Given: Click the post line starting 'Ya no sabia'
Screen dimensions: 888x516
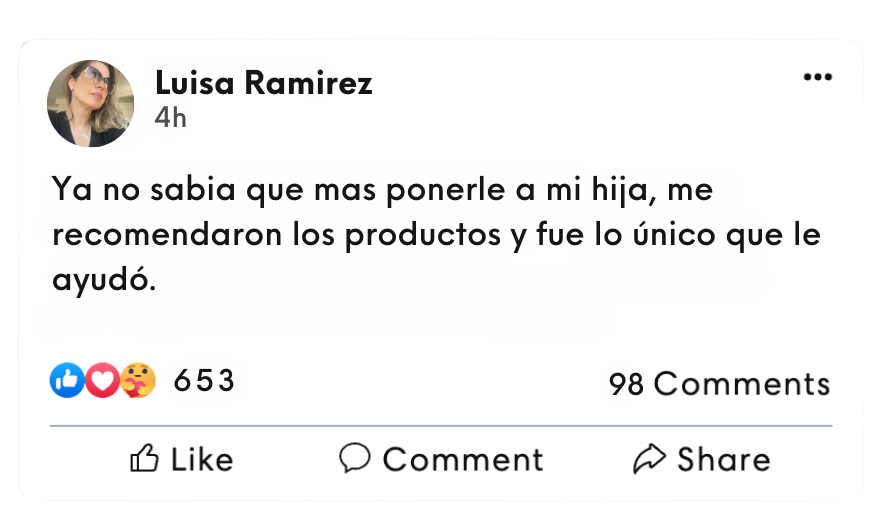Looking at the screenshot, I should coord(382,189).
